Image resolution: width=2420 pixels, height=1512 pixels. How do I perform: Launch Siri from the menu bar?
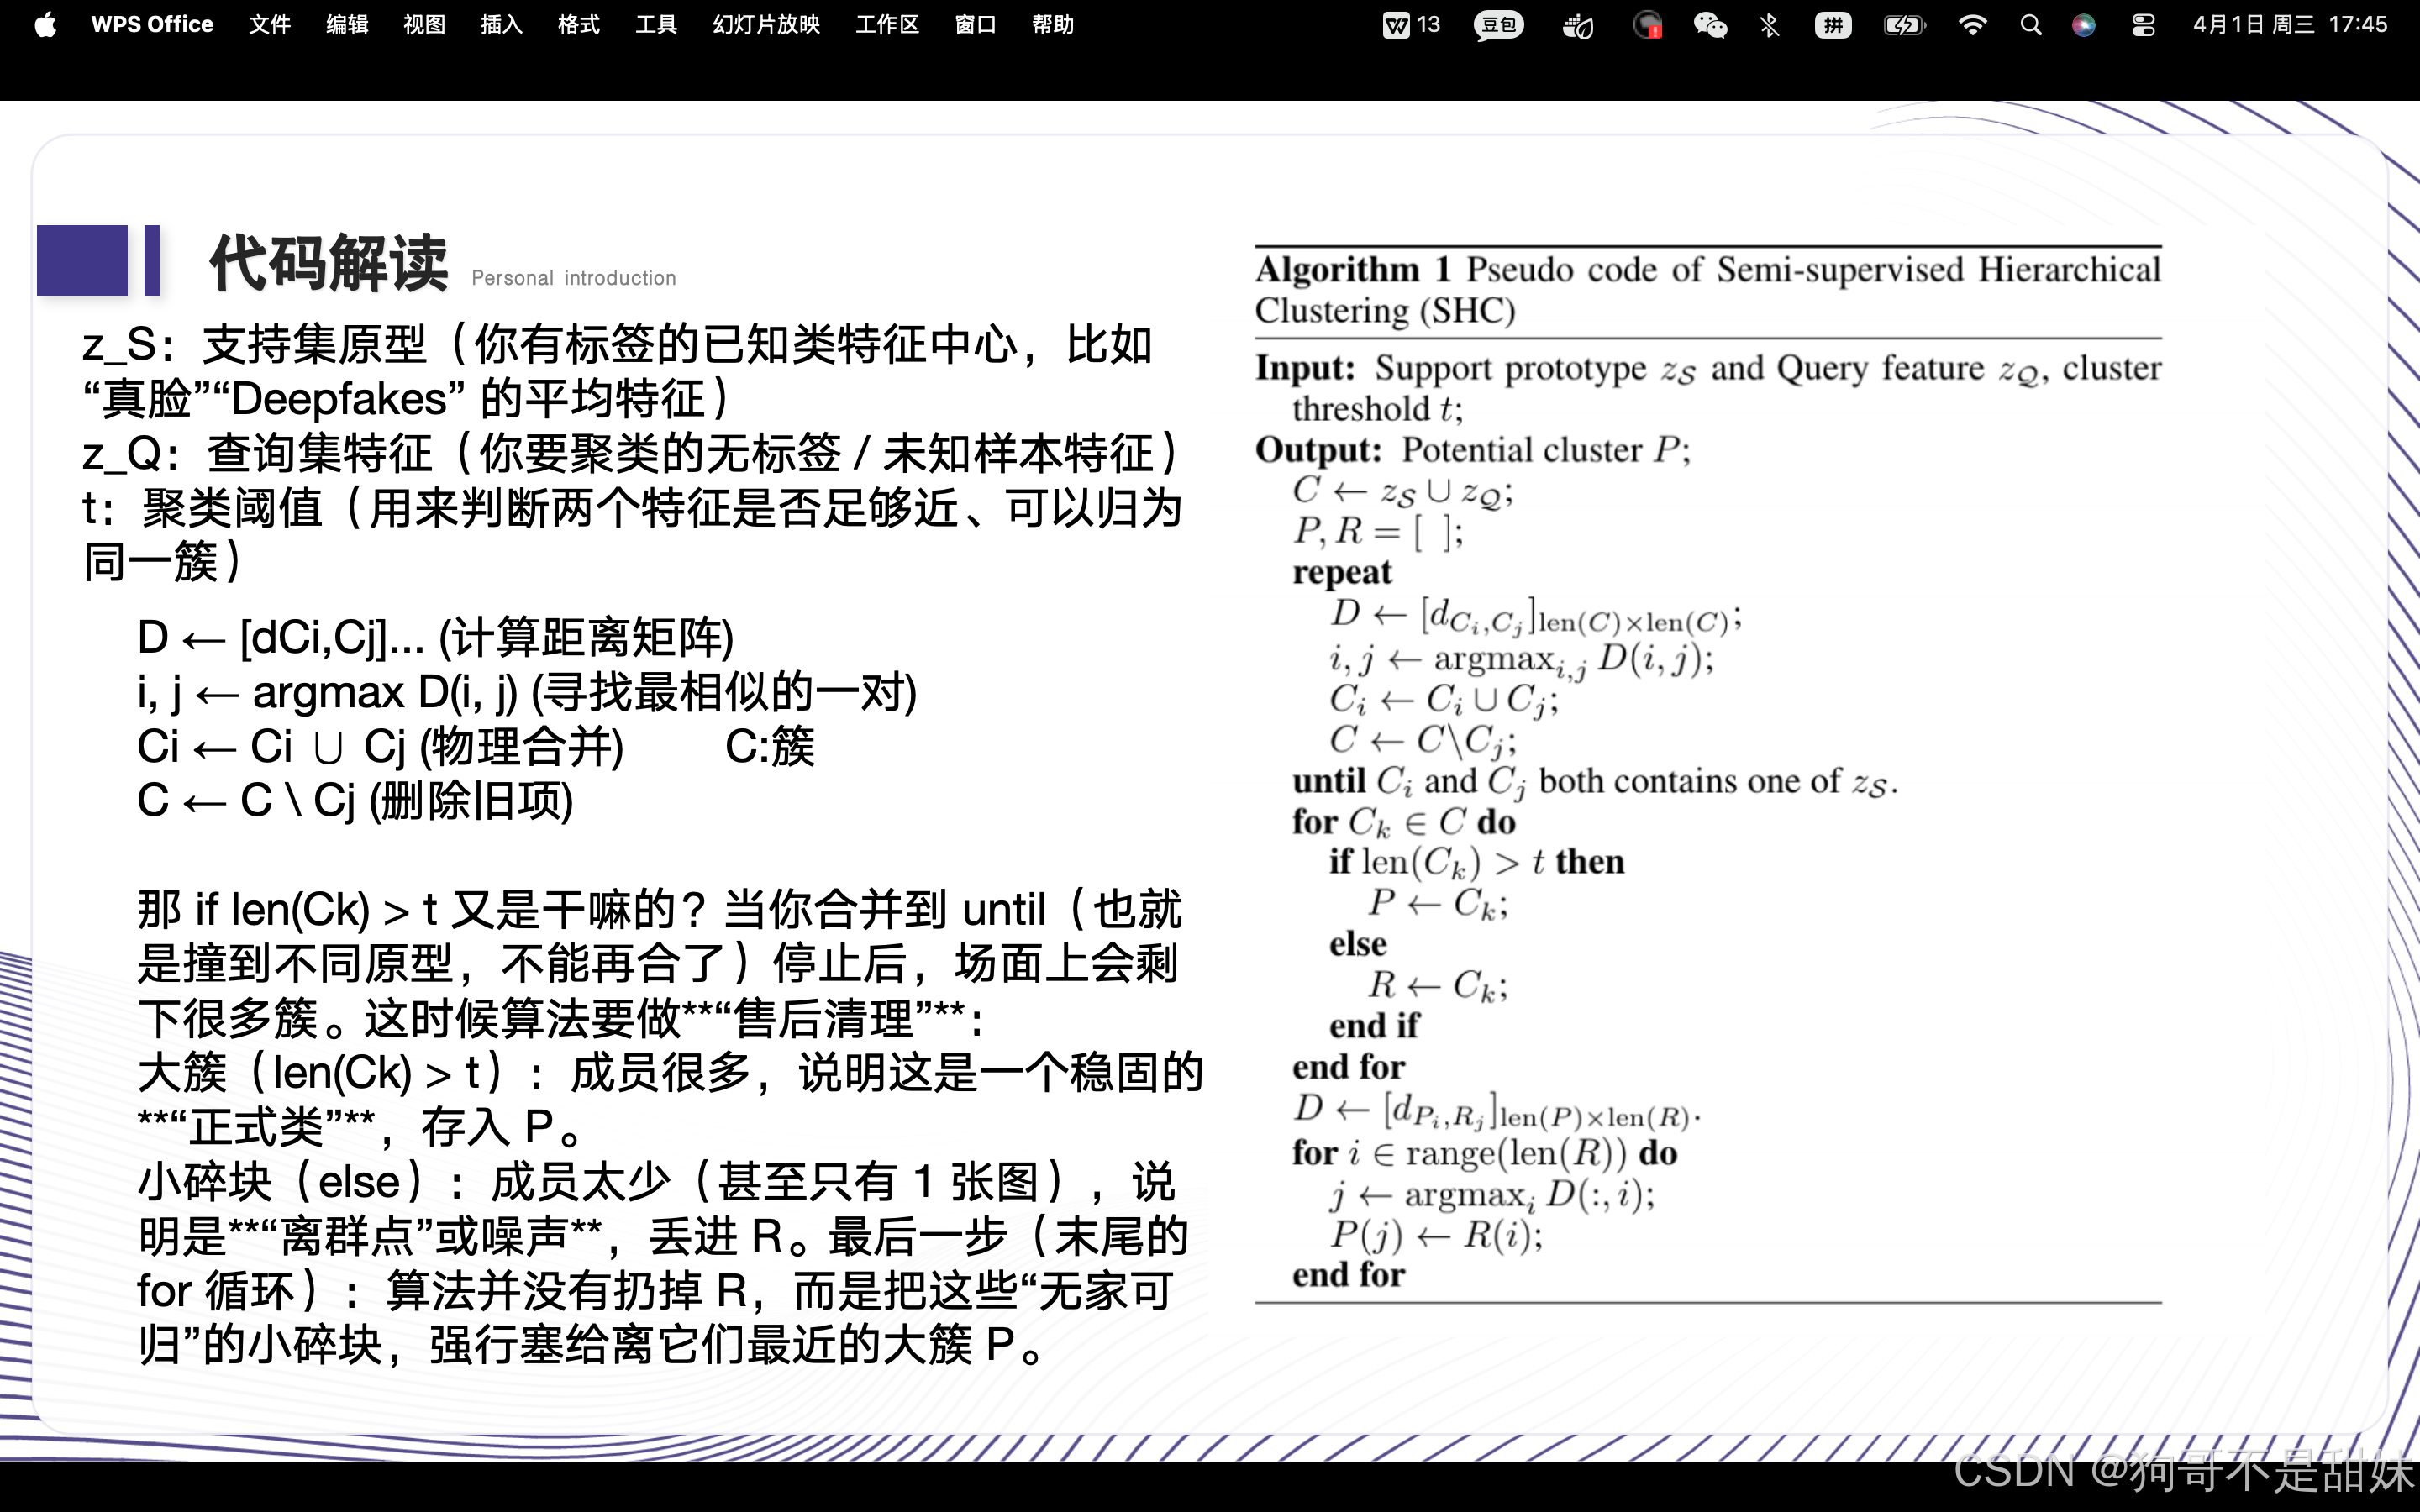pos(2084,25)
